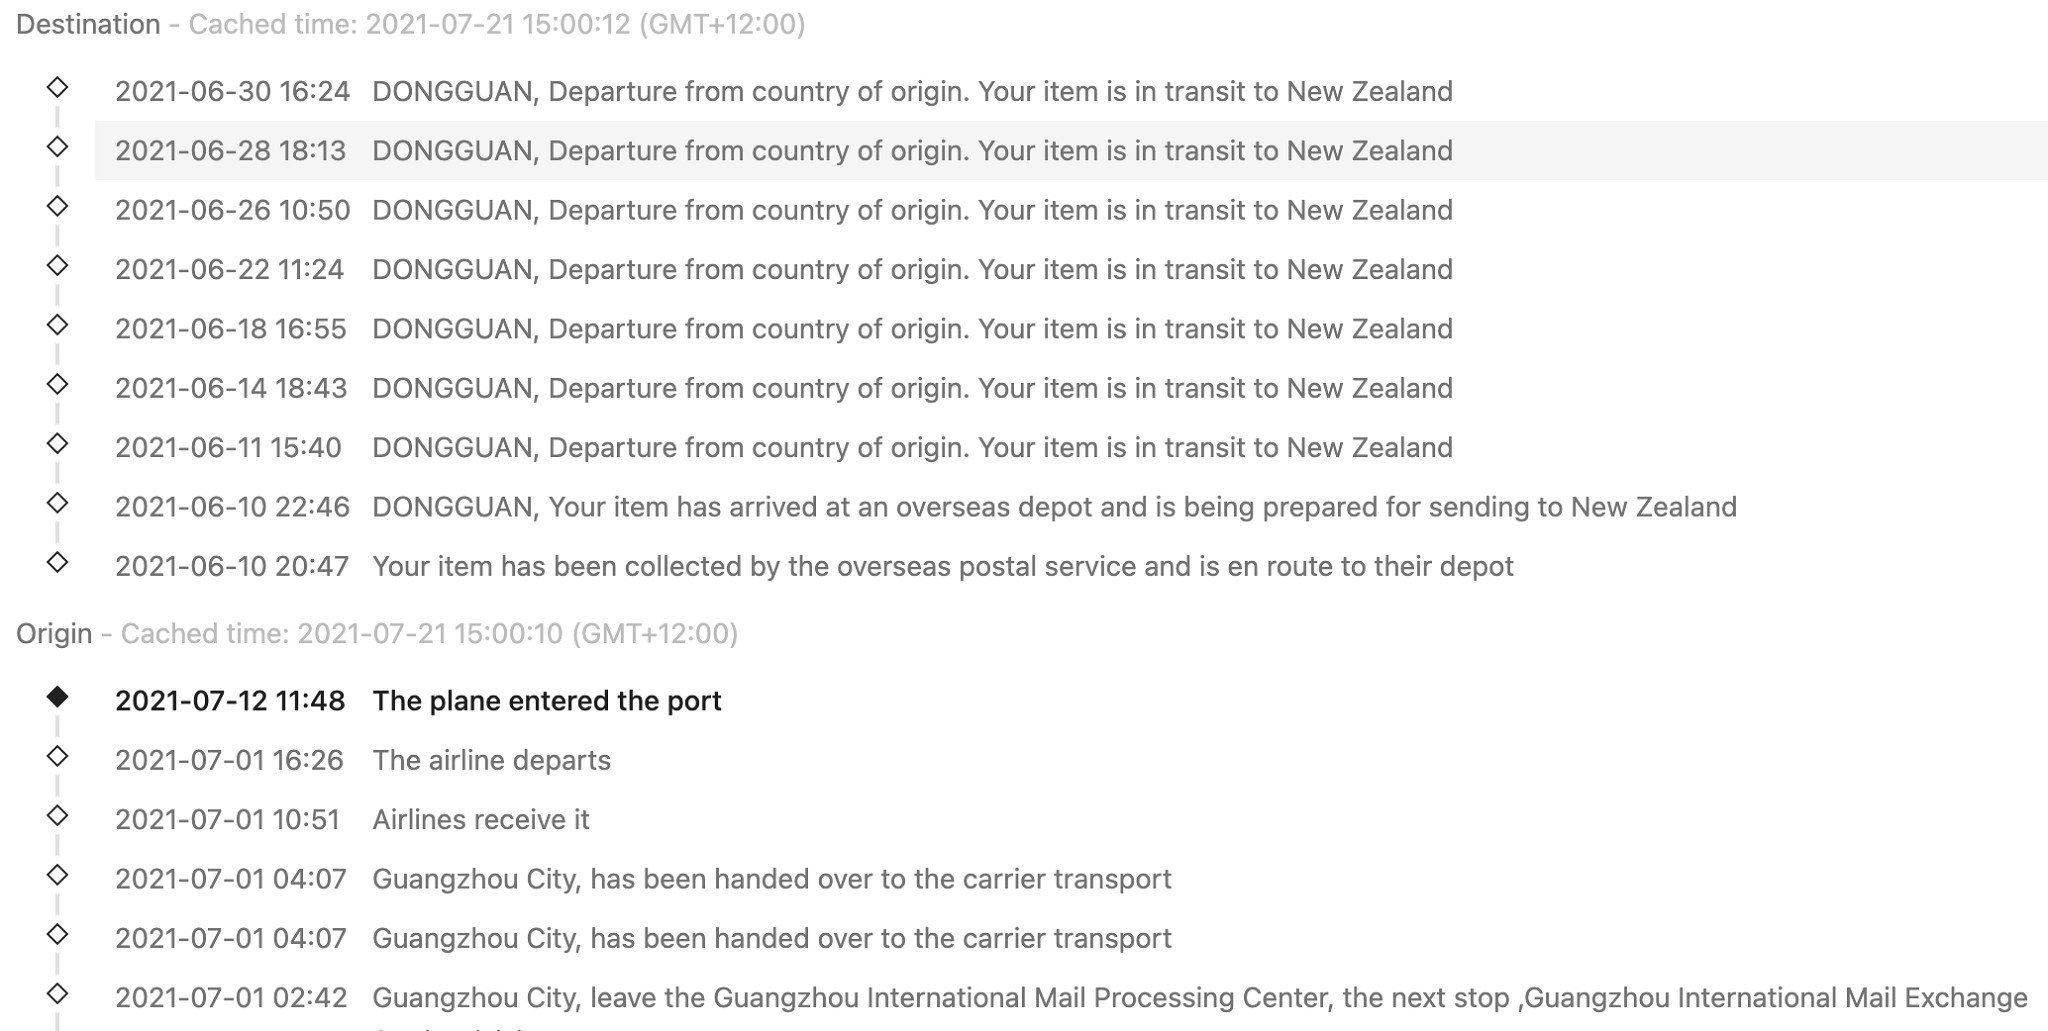
Task: Click the Origin section heading
Action: point(54,634)
